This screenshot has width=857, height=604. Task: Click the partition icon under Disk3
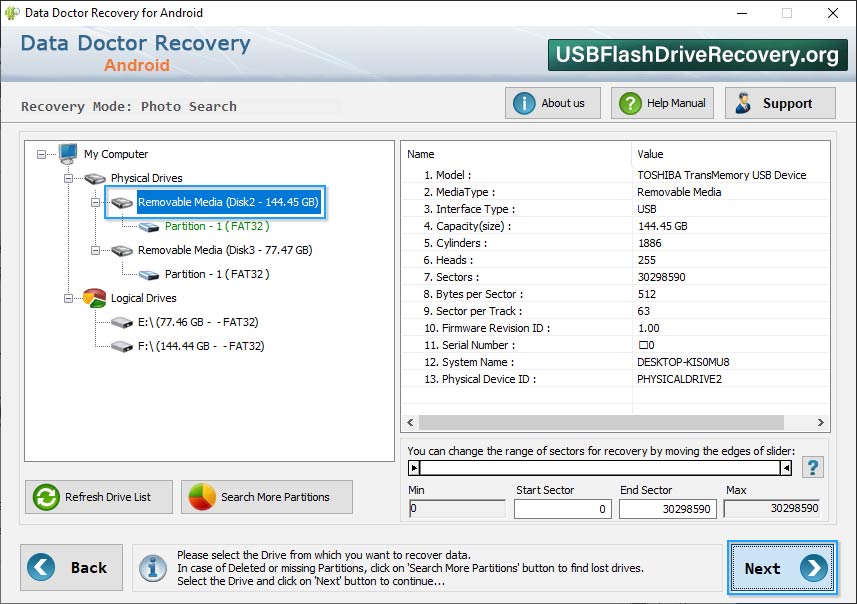[149, 274]
